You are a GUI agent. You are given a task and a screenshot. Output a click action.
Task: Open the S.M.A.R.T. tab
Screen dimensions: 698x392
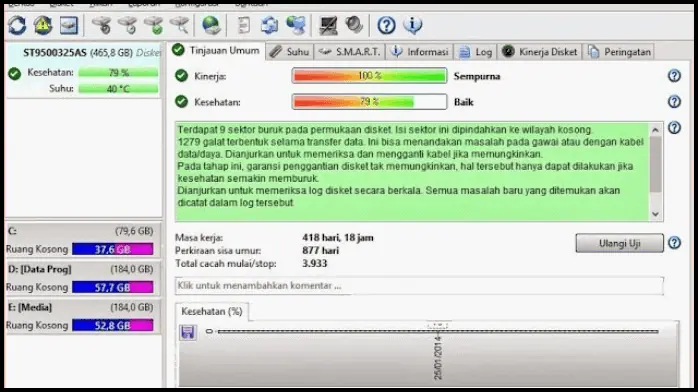(350, 52)
